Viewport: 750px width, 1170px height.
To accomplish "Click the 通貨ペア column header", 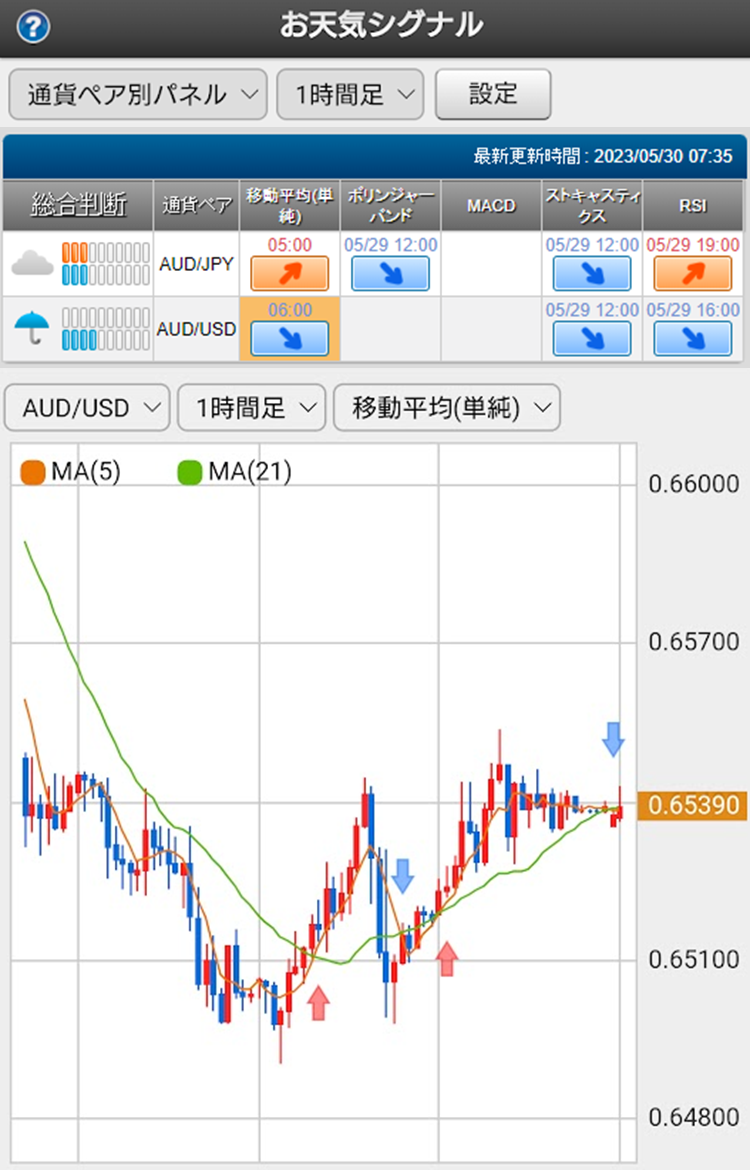I will click(x=196, y=205).
